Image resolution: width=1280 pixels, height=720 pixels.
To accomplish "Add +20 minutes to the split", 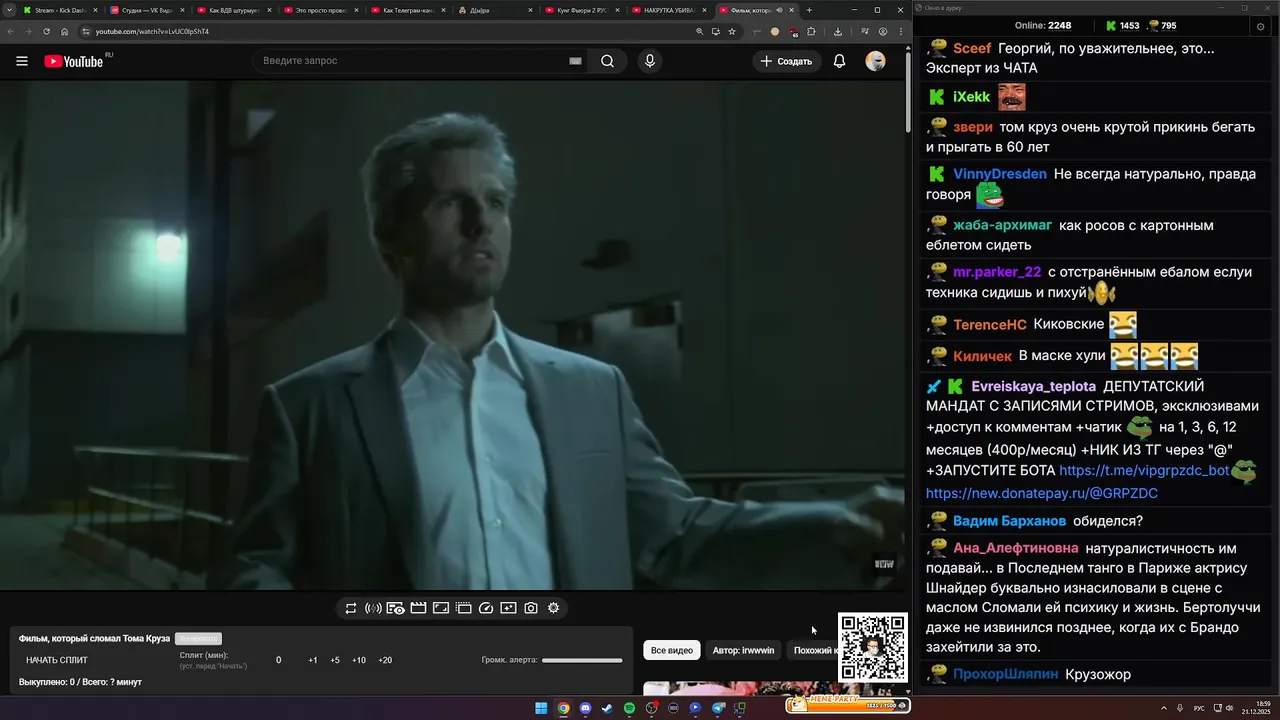I will click(385, 660).
